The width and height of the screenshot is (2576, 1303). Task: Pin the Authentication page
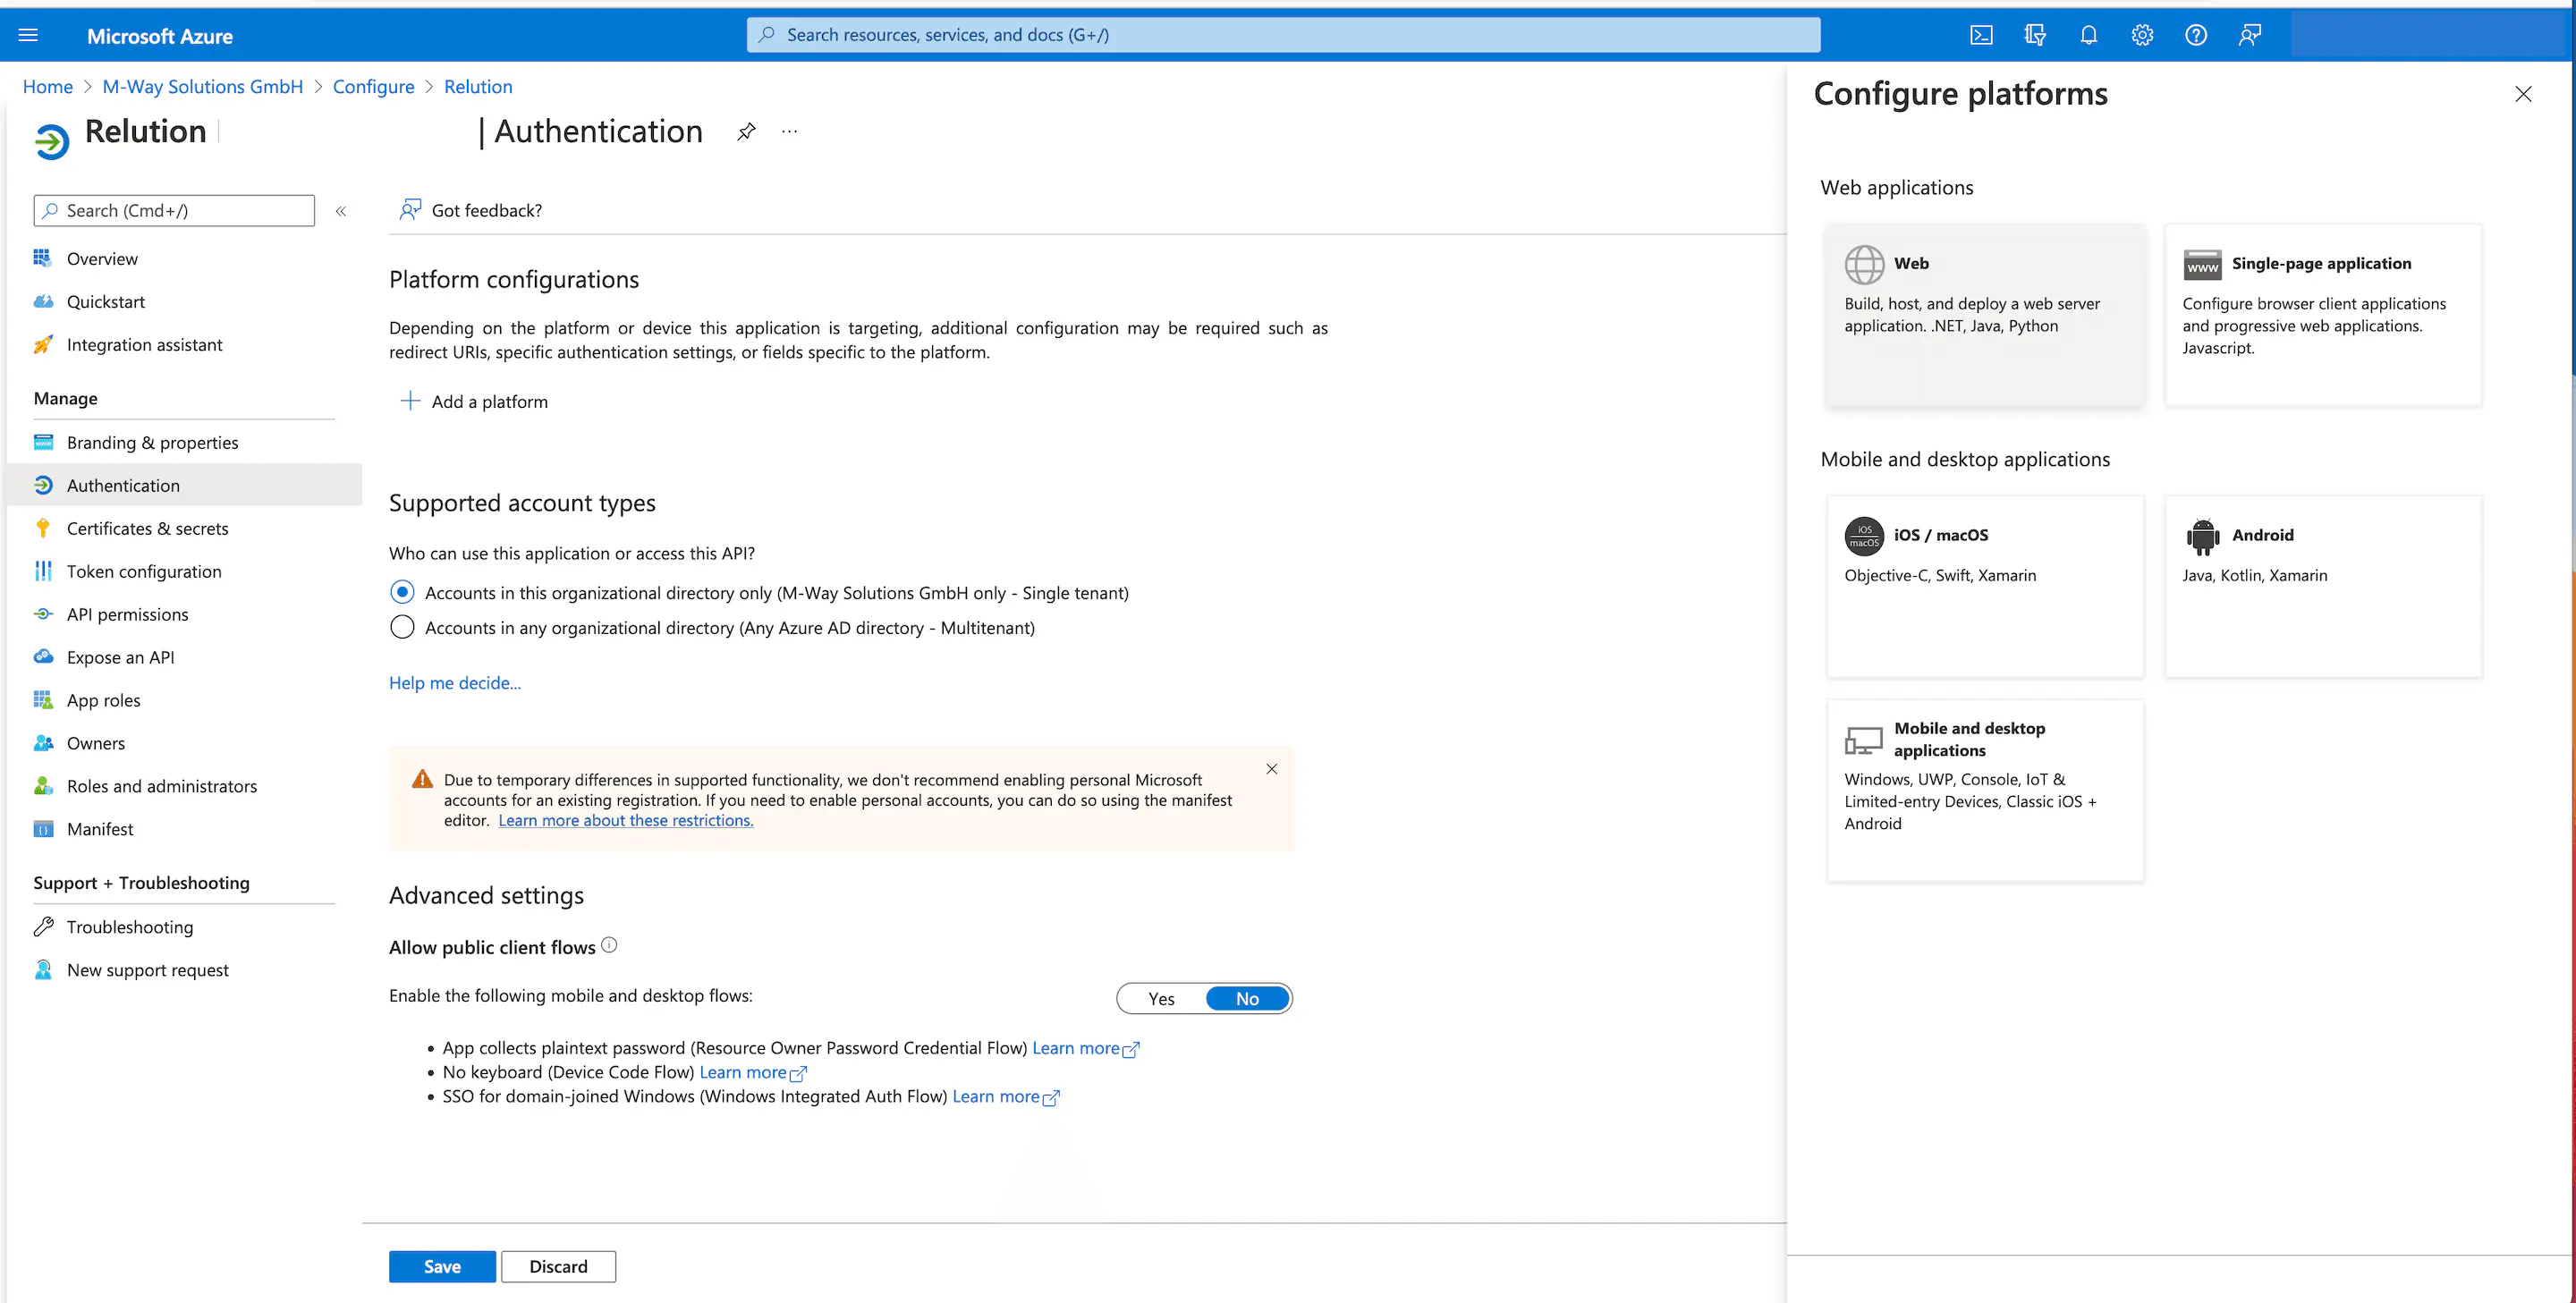point(746,132)
